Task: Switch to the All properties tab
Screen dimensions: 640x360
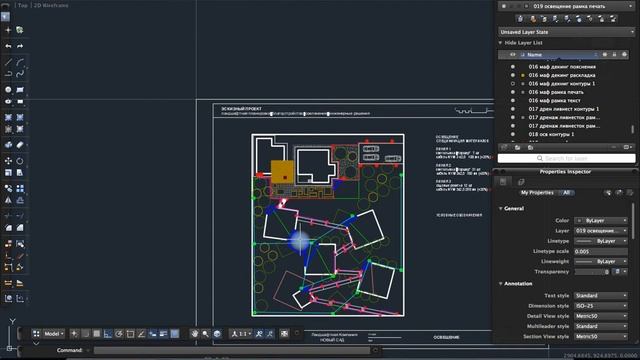Action: click(x=566, y=193)
